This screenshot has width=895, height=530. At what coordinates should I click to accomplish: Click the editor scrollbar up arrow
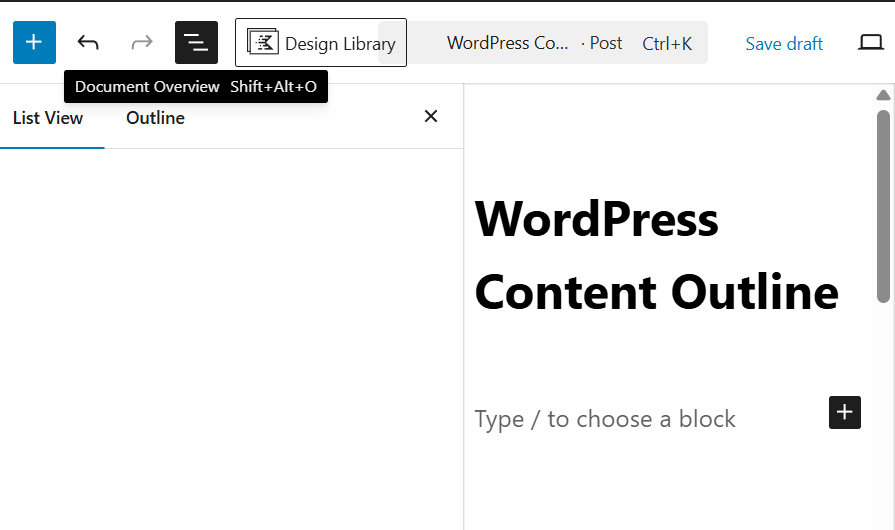pos(883,95)
